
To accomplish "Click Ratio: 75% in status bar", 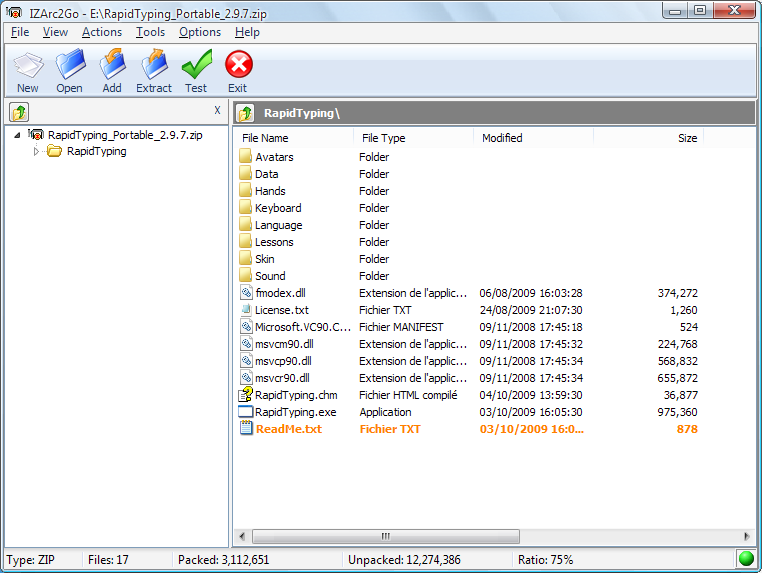I will coord(545,560).
